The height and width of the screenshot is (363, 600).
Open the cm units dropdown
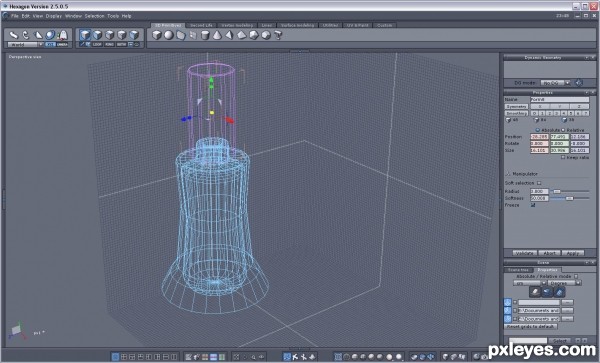click(529, 283)
